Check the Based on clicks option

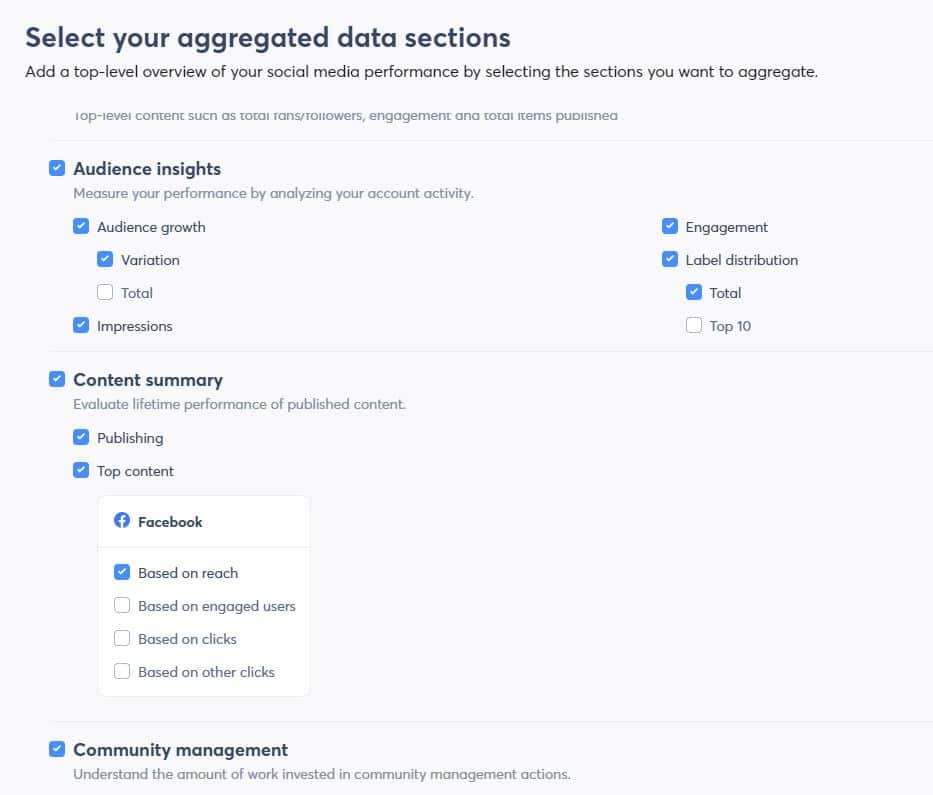pyautogui.click(x=122, y=638)
